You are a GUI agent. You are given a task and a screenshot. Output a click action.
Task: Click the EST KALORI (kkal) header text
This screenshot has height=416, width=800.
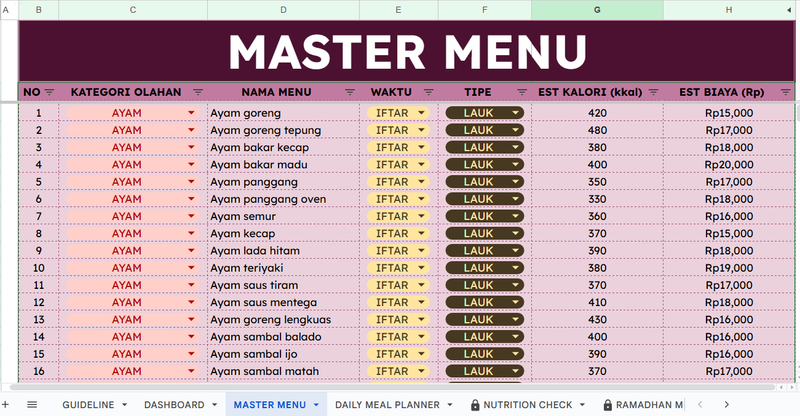(590, 92)
